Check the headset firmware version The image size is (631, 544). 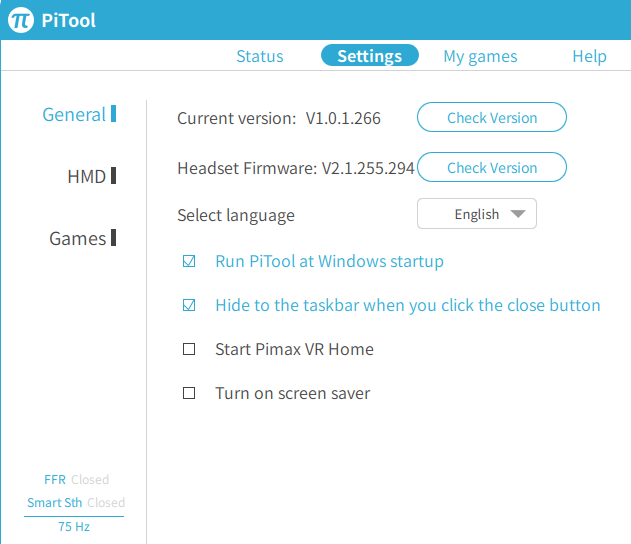pyautogui.click(x=491, y=168)
